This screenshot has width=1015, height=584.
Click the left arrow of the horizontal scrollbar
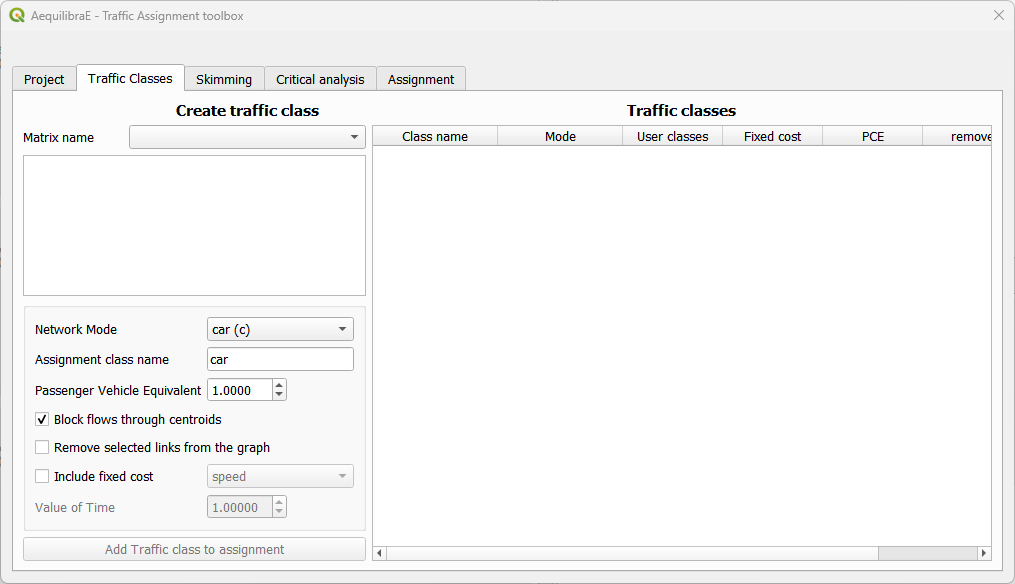(x=379, y=552)
